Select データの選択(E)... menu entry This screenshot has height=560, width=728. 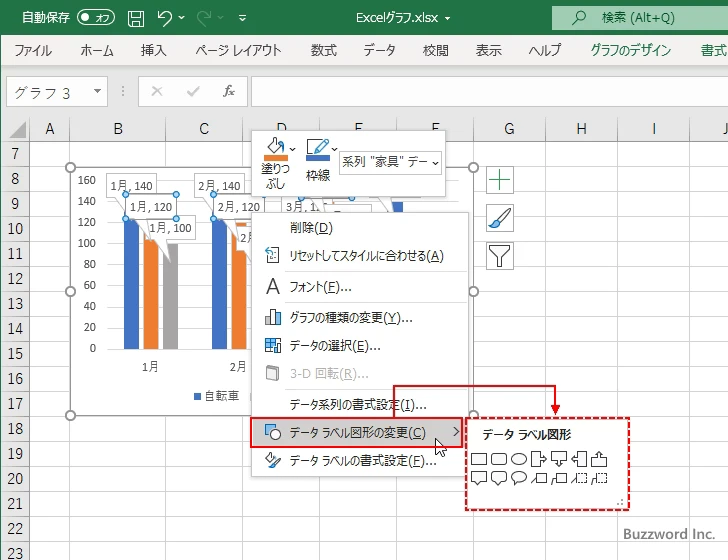(x=359, y=345)
